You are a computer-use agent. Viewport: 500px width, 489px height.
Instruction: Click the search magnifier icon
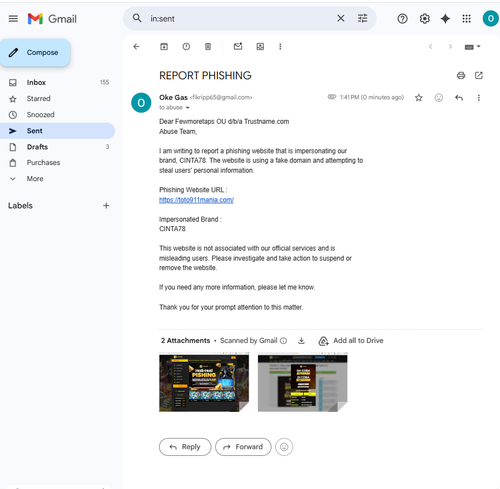137,18
